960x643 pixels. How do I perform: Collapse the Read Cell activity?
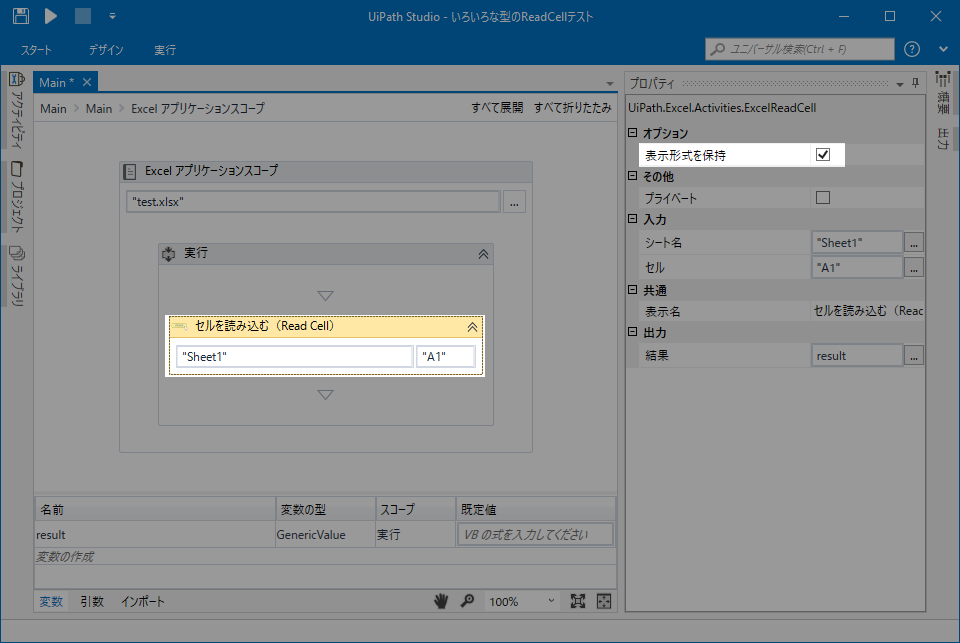tap(473, 326)
